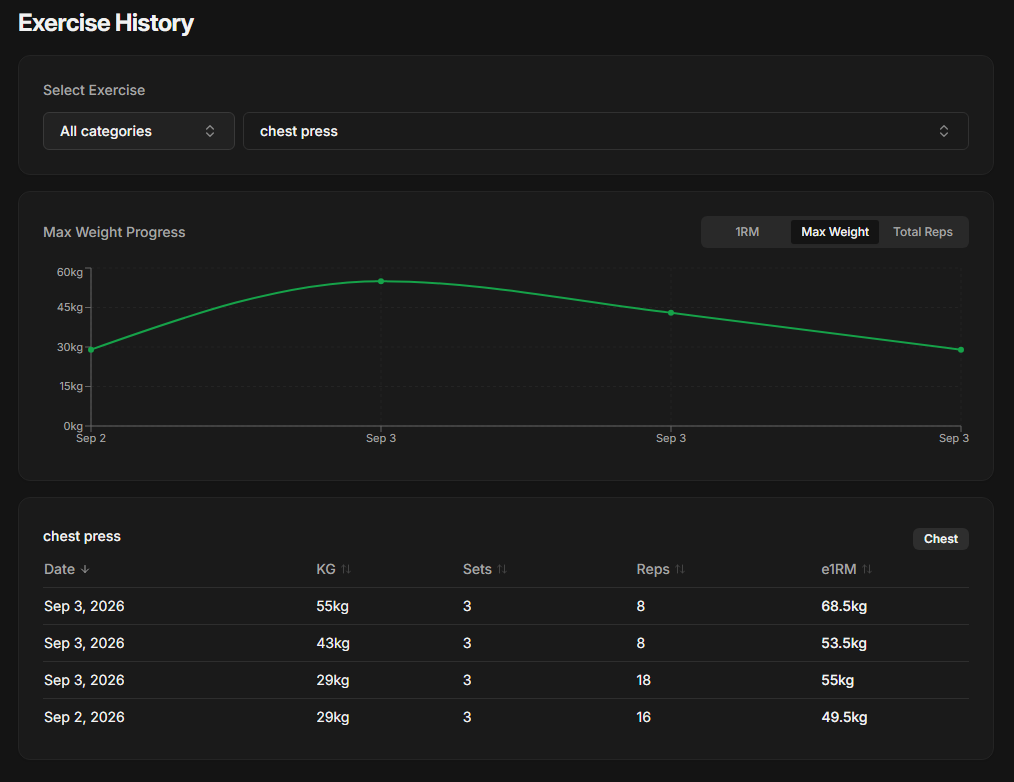Viewport: 1014px width, 782px height.
Task: Click the 60kg axis label
Action: click(70, 272)
